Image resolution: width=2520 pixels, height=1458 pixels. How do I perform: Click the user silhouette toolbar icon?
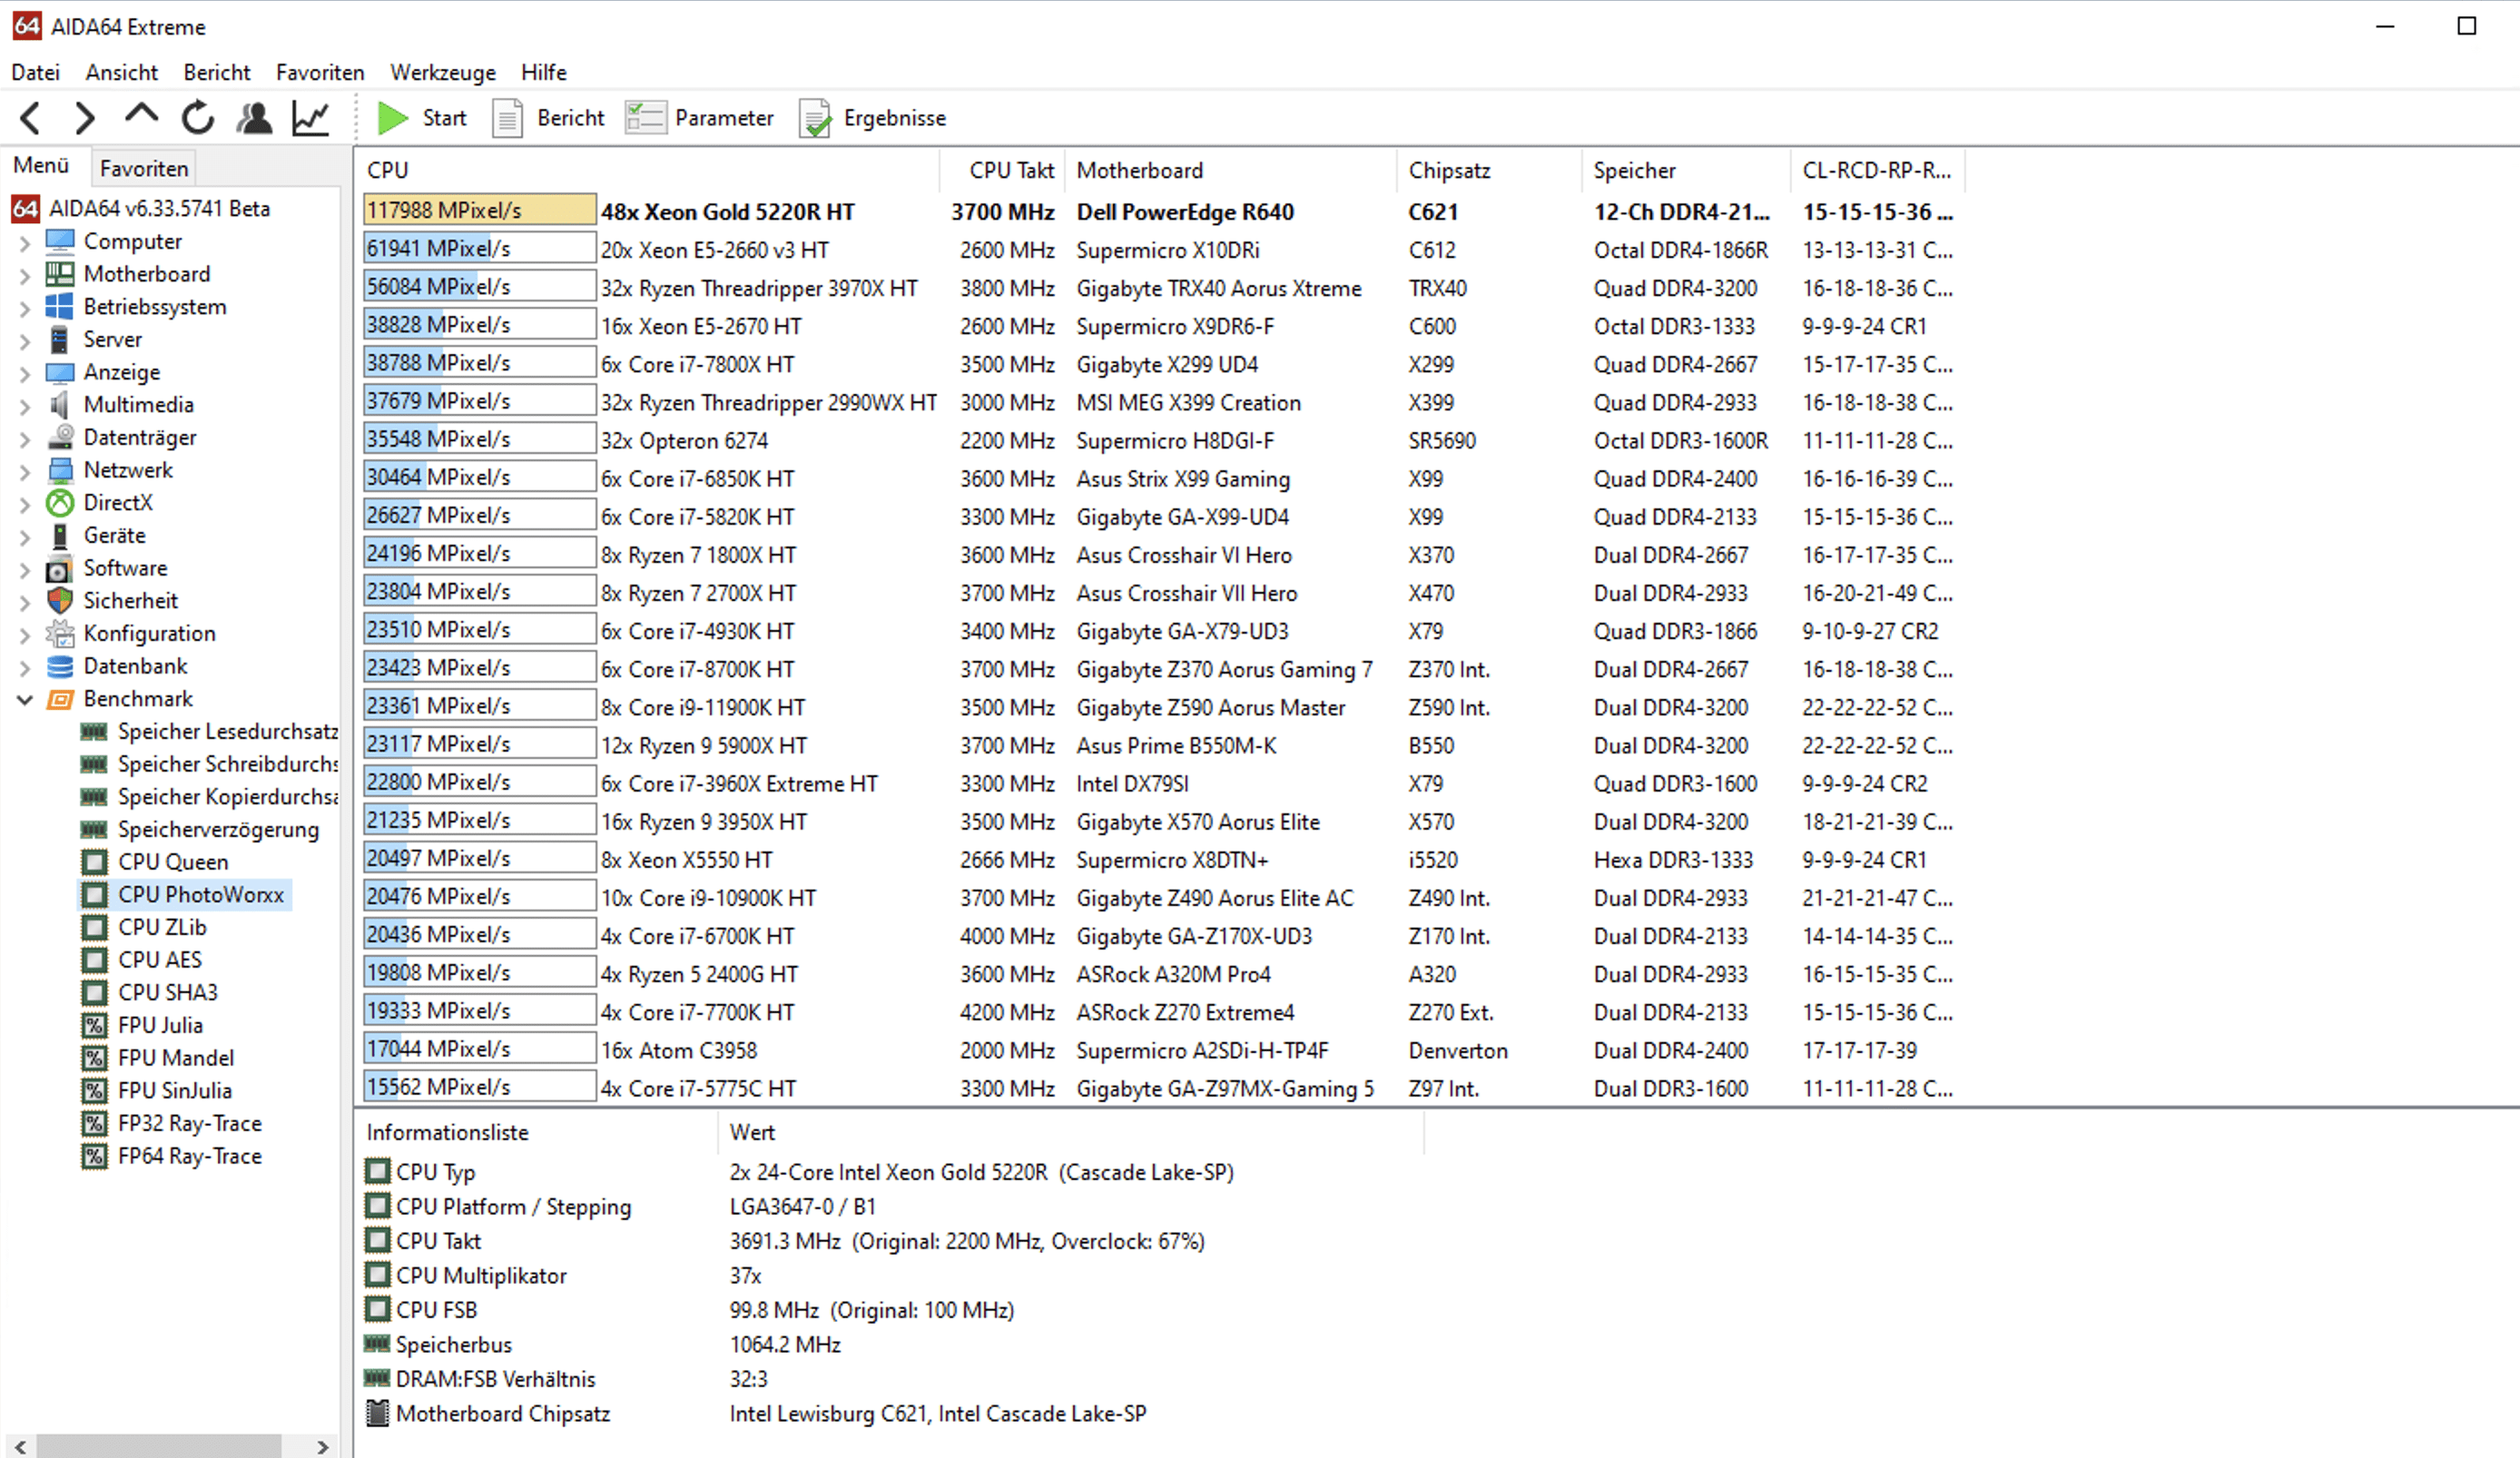pyautogui.click(x=254, y=118)
